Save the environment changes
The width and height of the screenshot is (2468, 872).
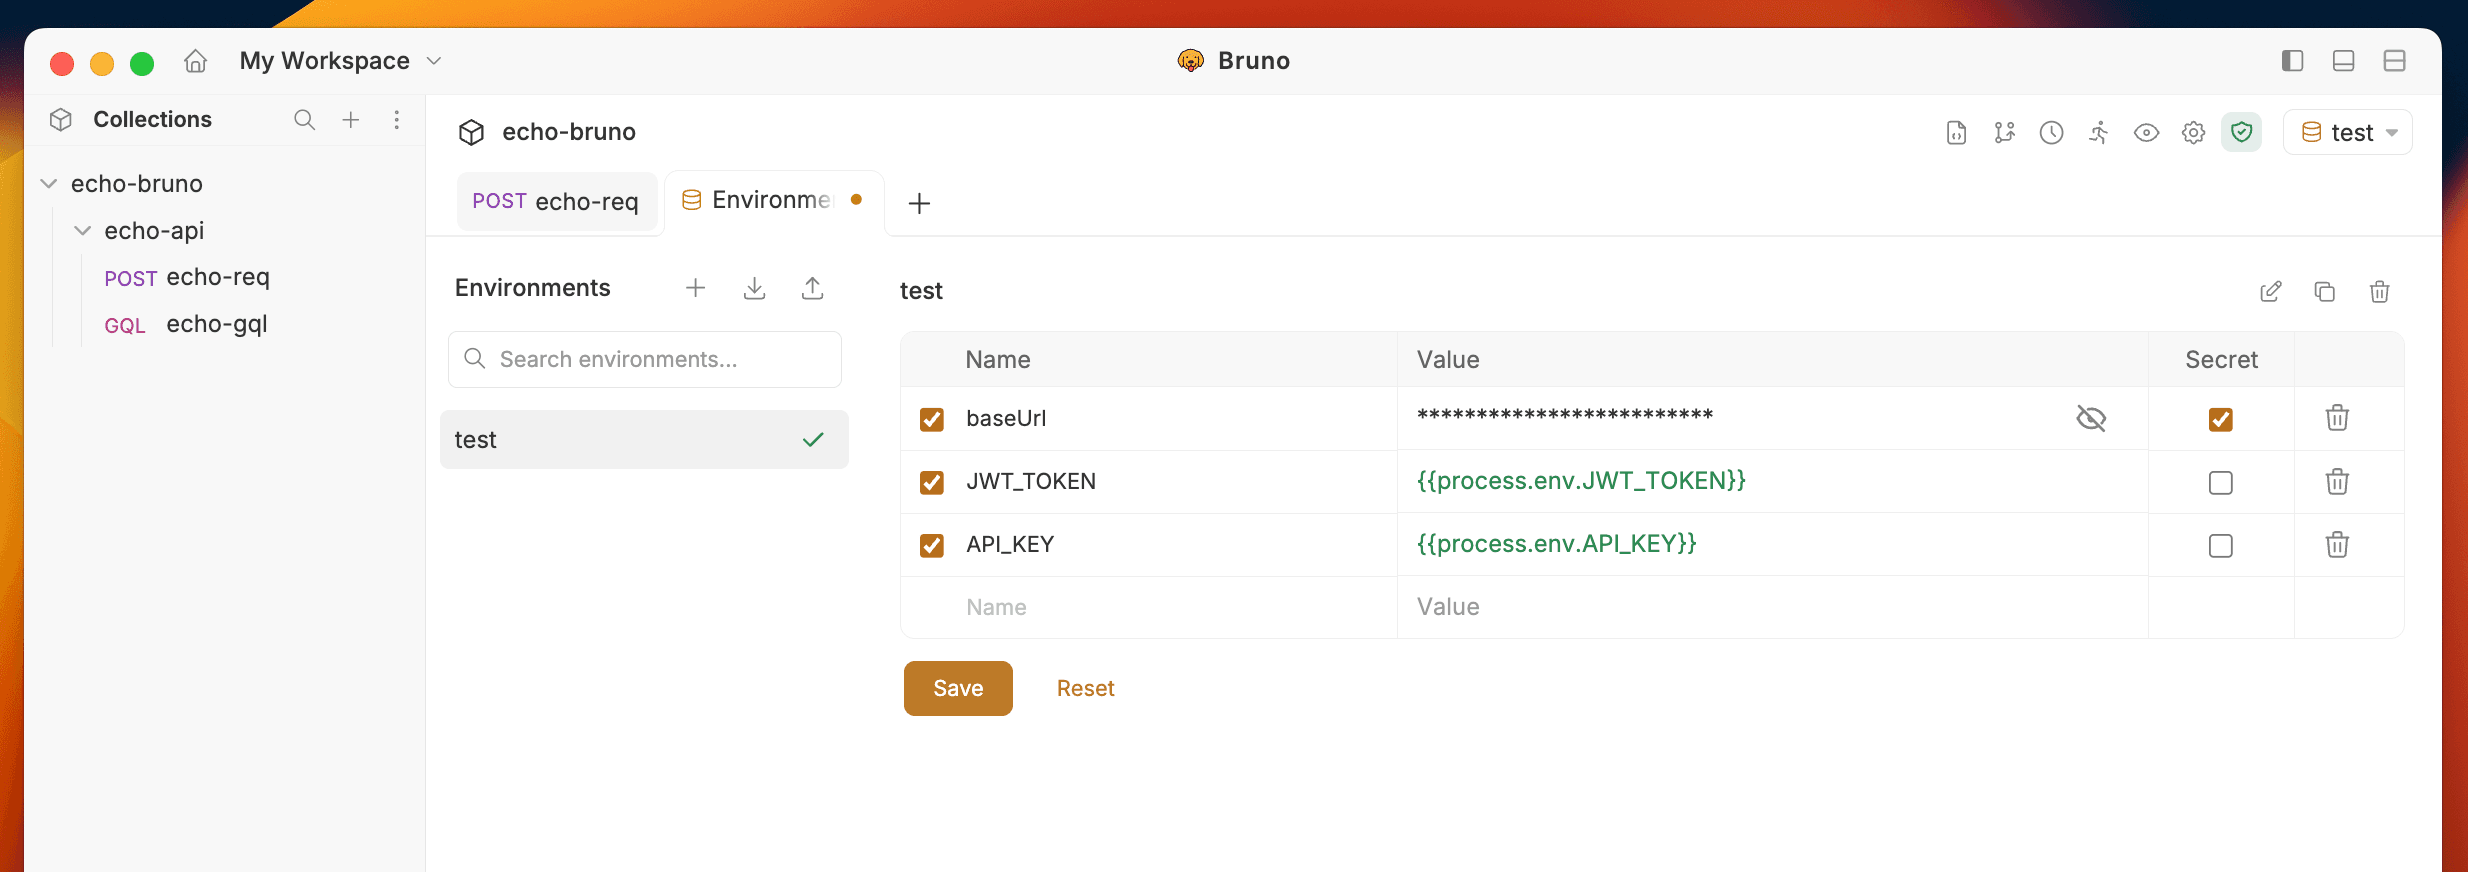(957, 688)
